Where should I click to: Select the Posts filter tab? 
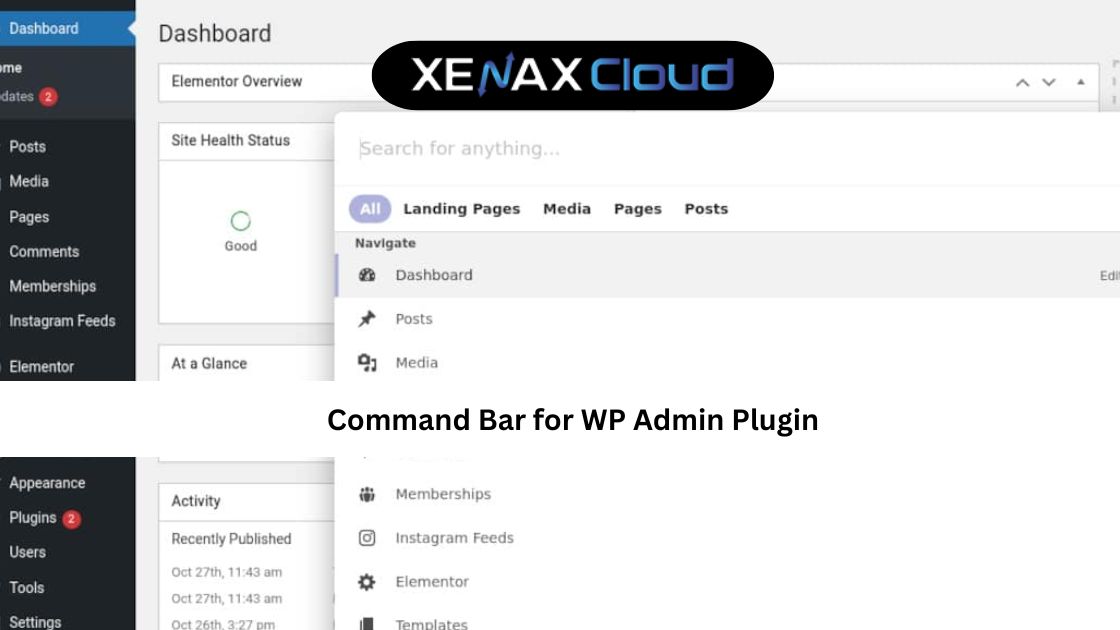pyautogui.click(x=706, y=209)
